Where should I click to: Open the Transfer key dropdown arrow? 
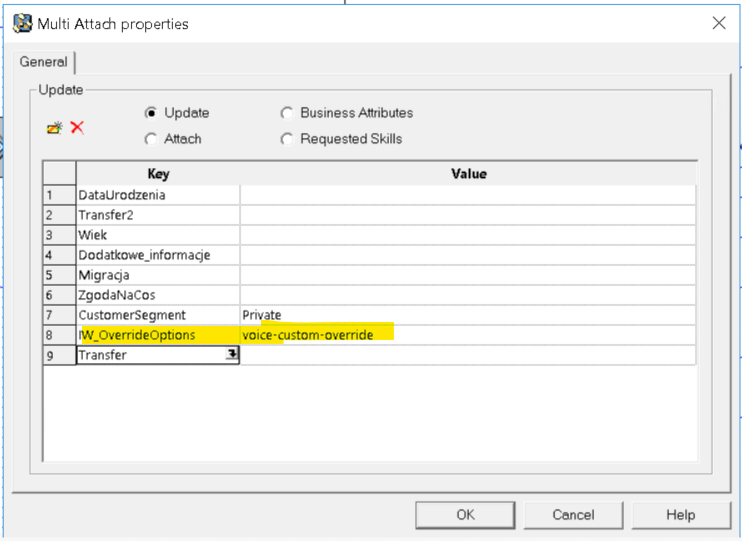(x=232, y=355)
